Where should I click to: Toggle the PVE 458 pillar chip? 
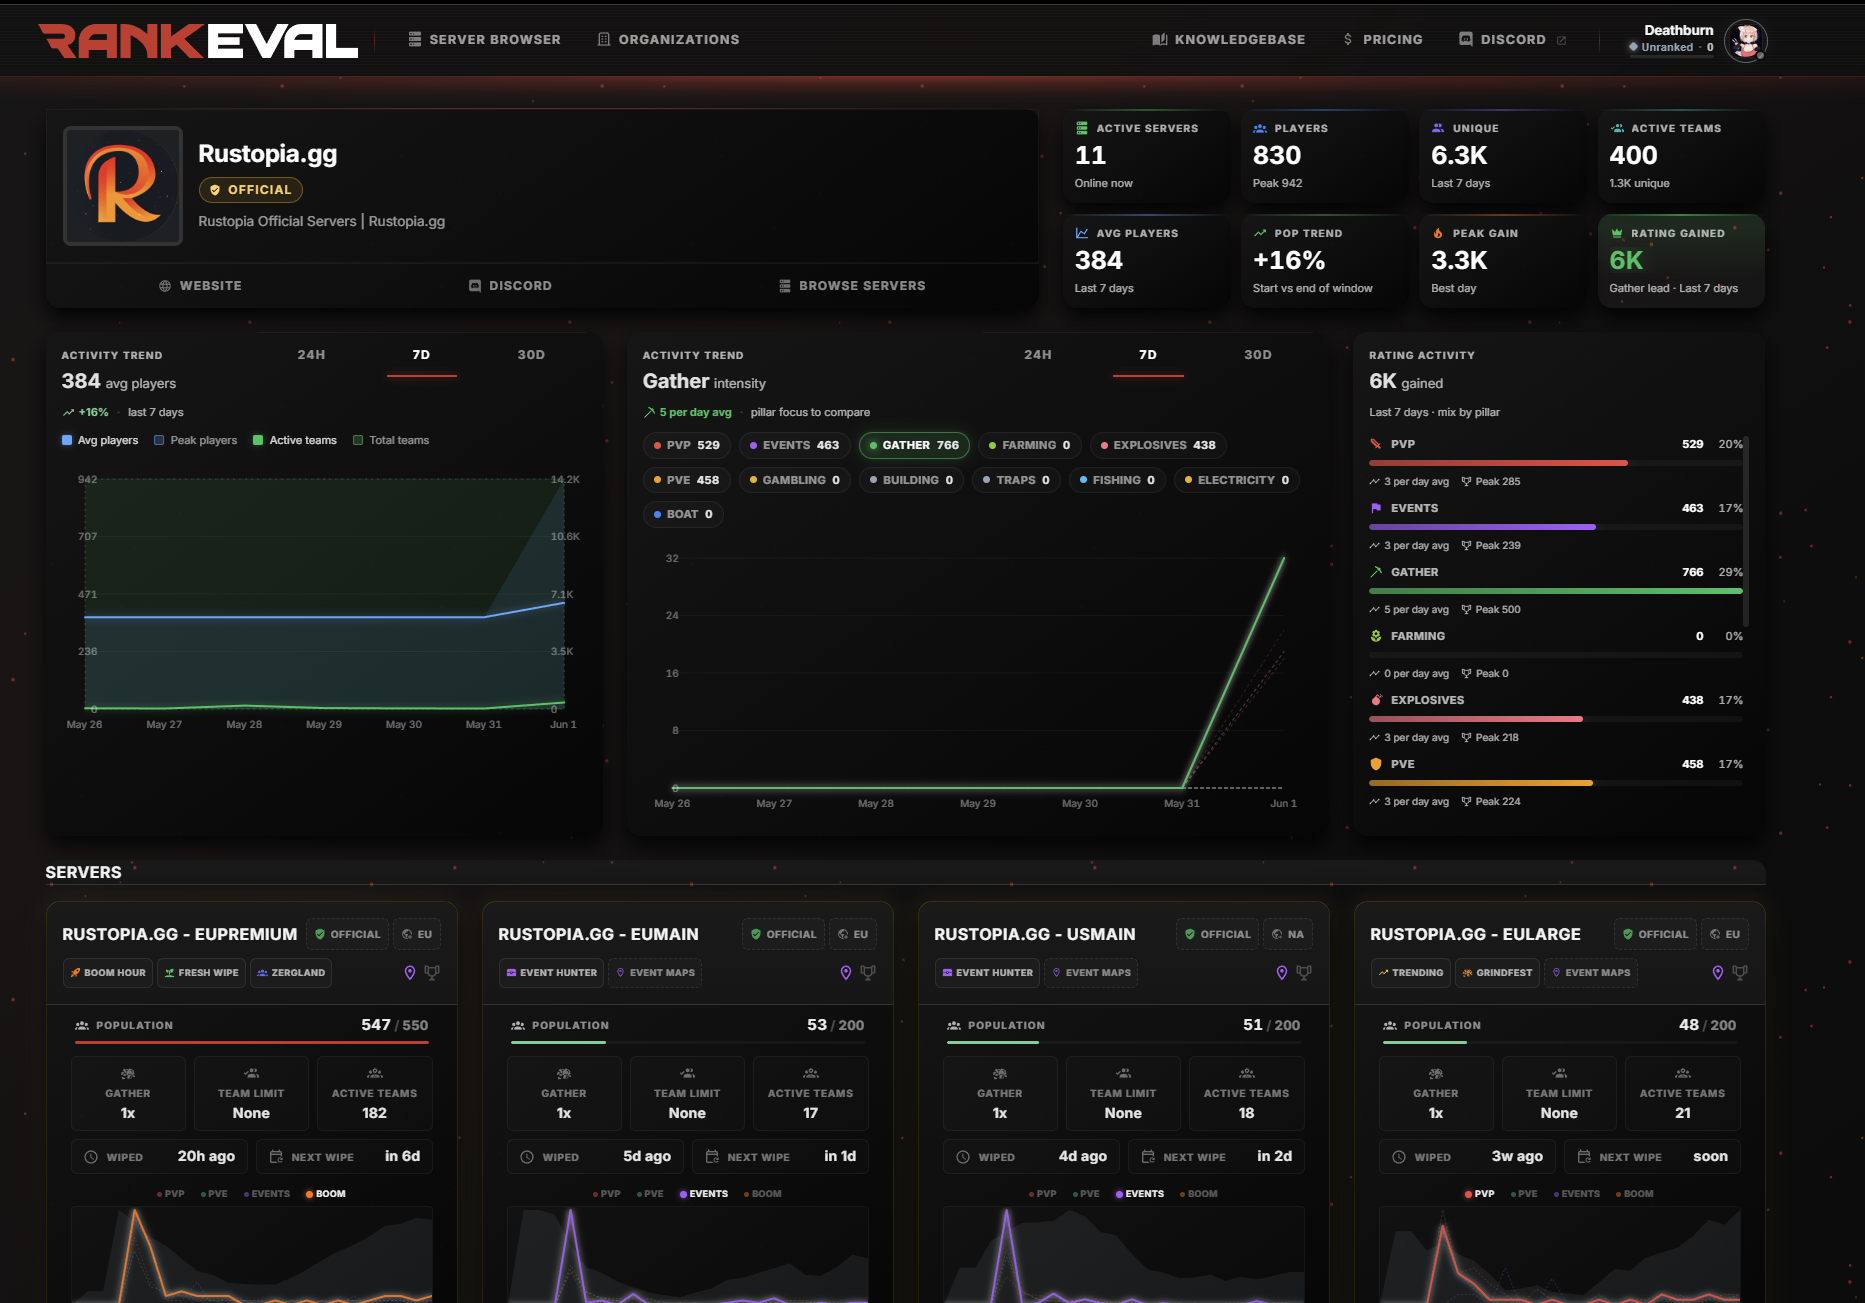click(686, 480)
